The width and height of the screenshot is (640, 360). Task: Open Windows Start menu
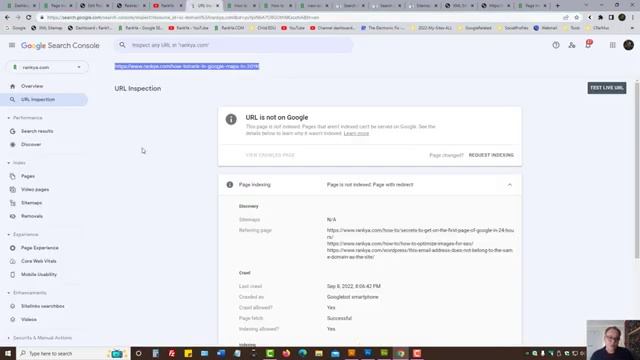pos(8,353)
